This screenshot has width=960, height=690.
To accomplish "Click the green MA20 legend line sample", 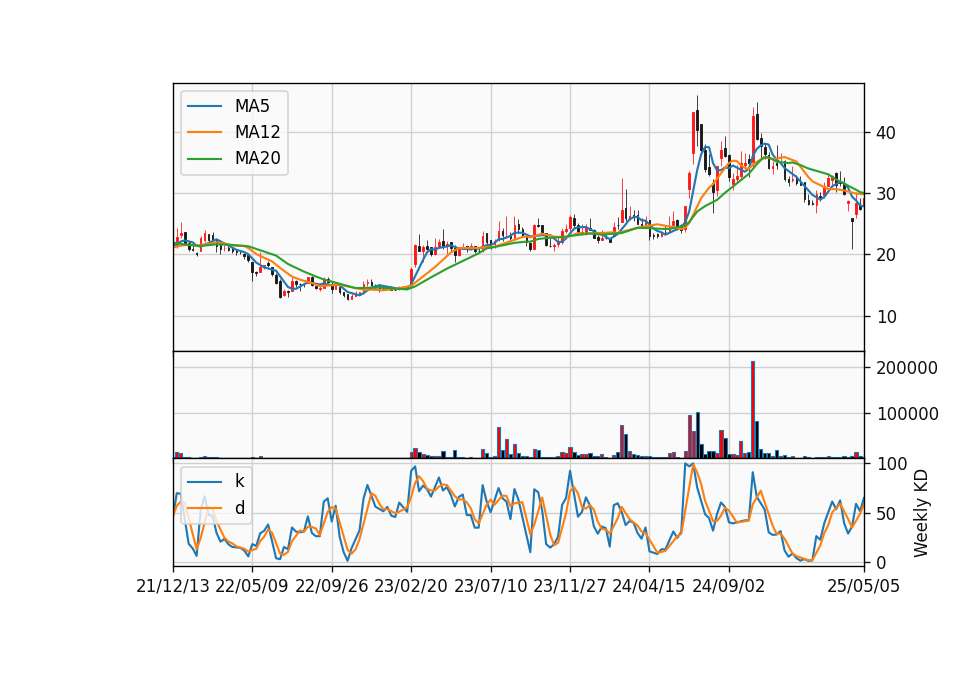I will click(204, 159).
